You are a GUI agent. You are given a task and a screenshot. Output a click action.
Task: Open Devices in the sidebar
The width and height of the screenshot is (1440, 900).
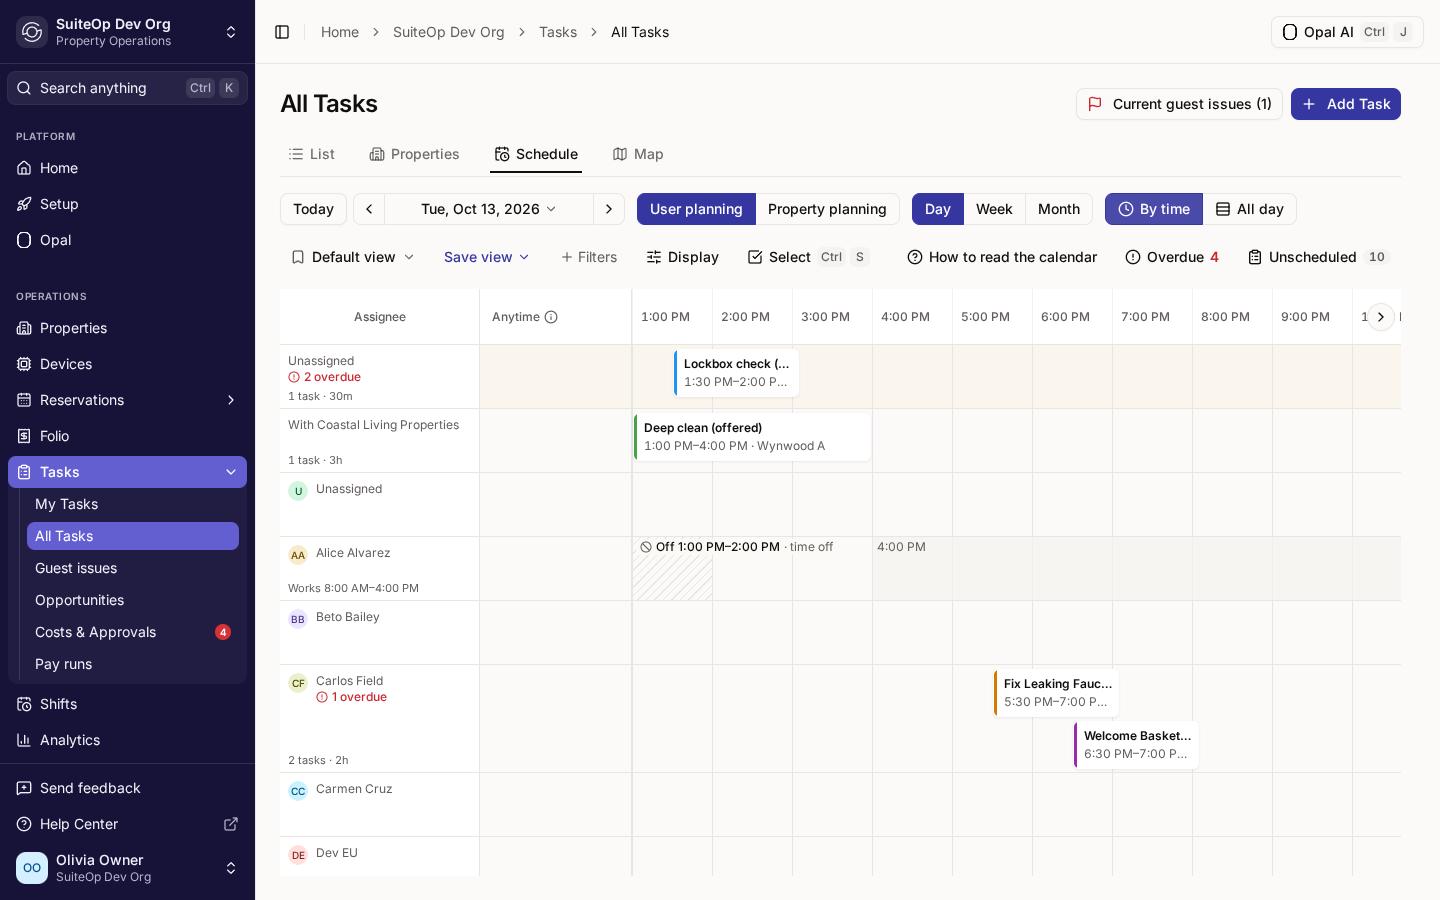(x=127, y=364)
